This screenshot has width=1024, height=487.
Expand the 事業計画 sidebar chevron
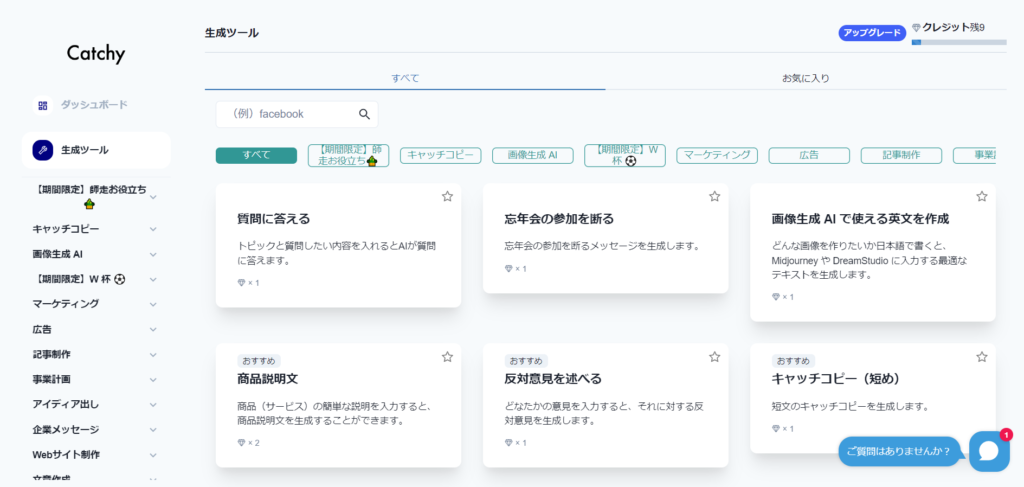153,379
